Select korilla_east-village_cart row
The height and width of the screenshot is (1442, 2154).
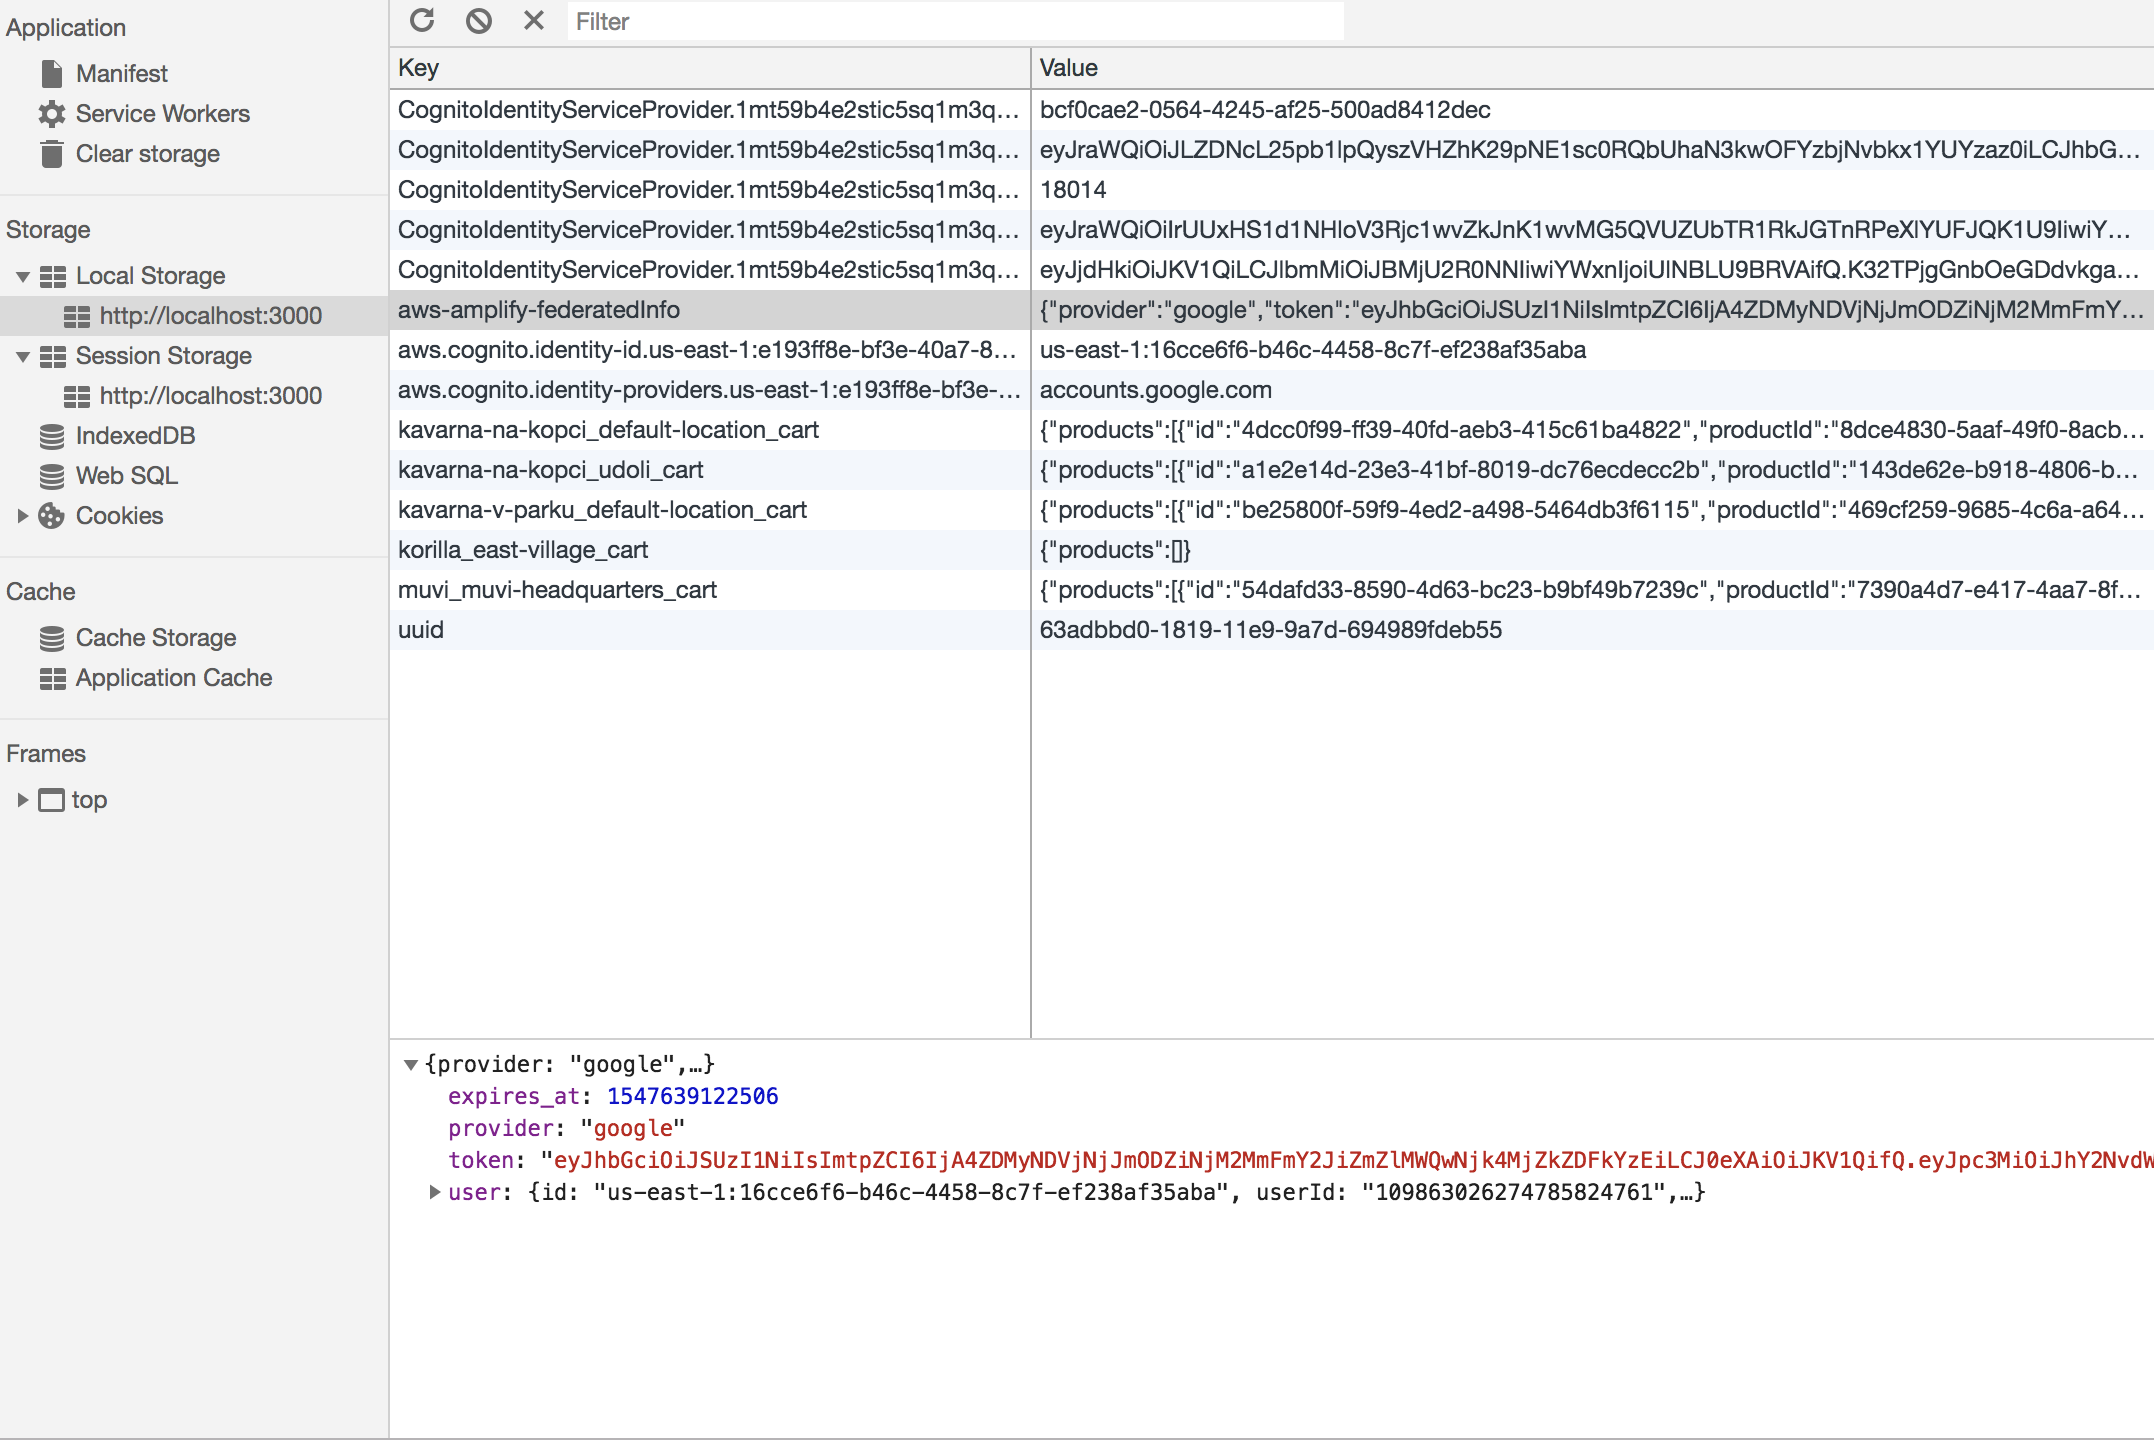point(523,549)
